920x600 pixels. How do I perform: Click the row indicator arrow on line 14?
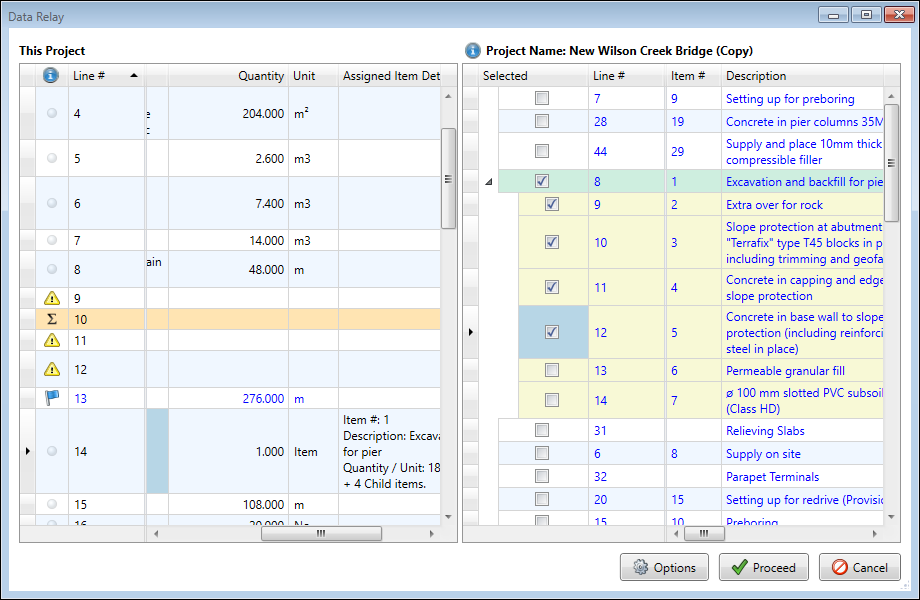27,451
